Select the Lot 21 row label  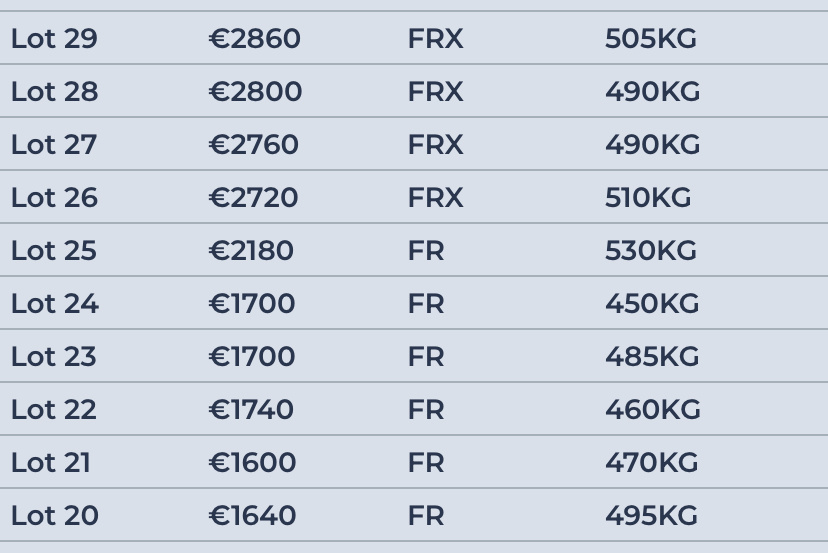coord(51,462)
